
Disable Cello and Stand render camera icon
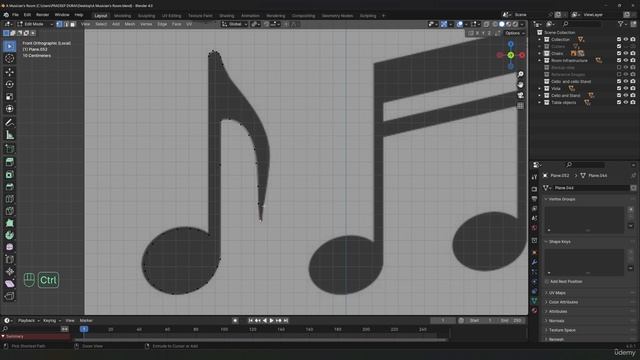[x=633, y=96]
